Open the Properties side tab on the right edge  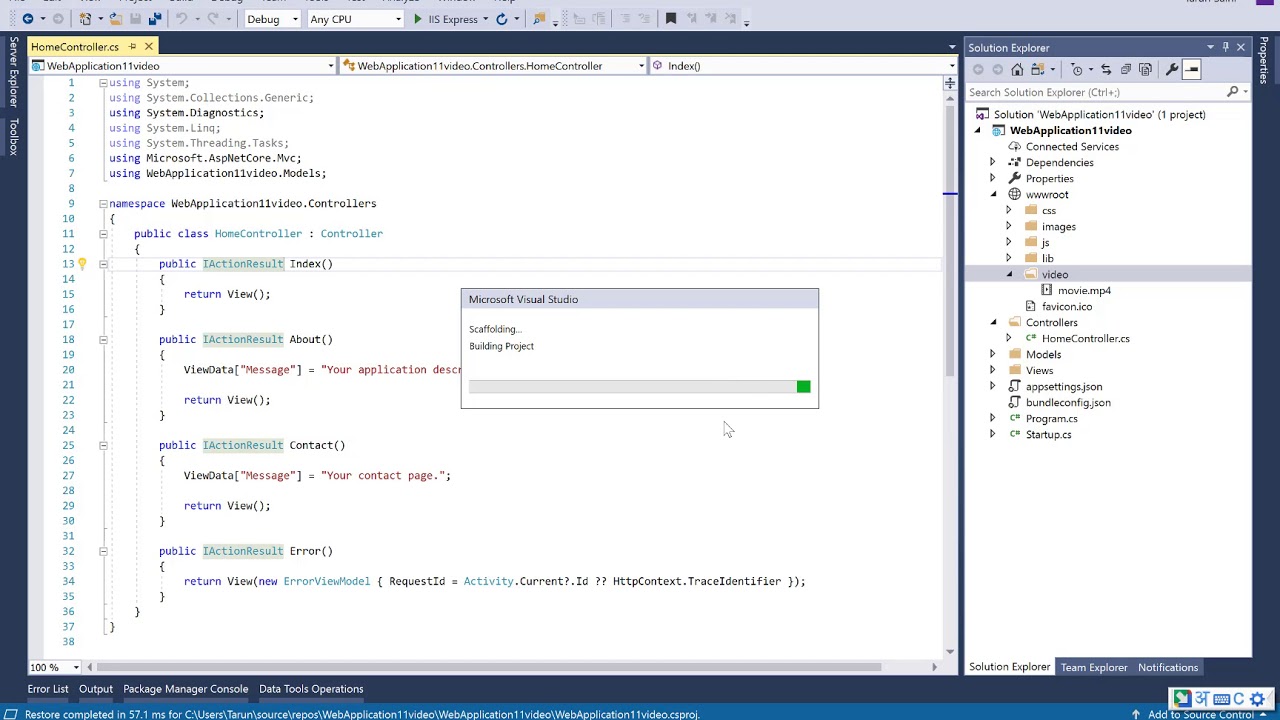coord(1265,61)
